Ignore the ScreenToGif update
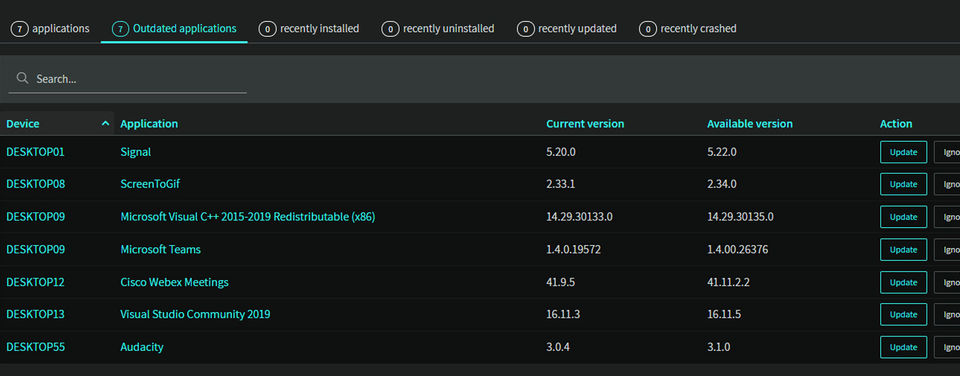This screenshot has width=960, height=376. tap(947, 184)
